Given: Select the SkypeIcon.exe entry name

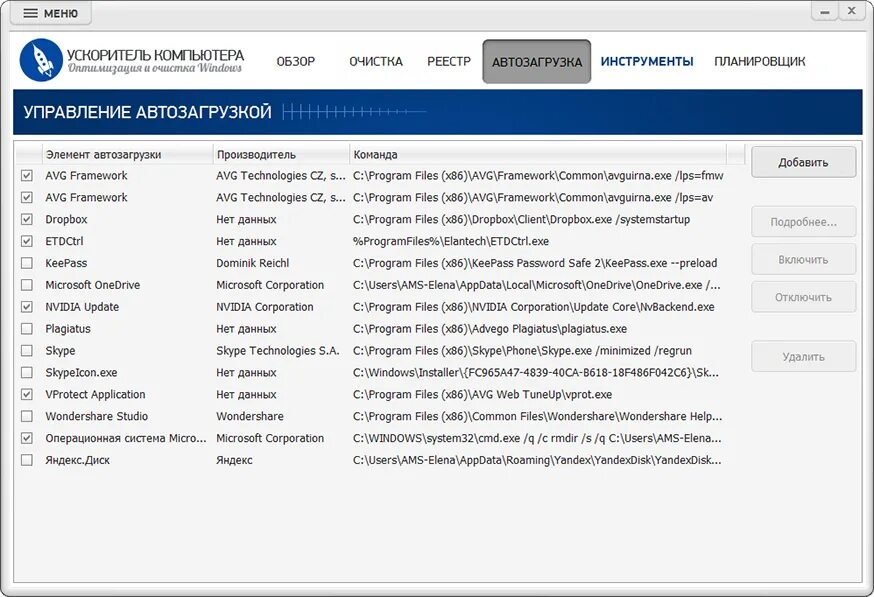Looking at the screenshot, I should point(81,372).
